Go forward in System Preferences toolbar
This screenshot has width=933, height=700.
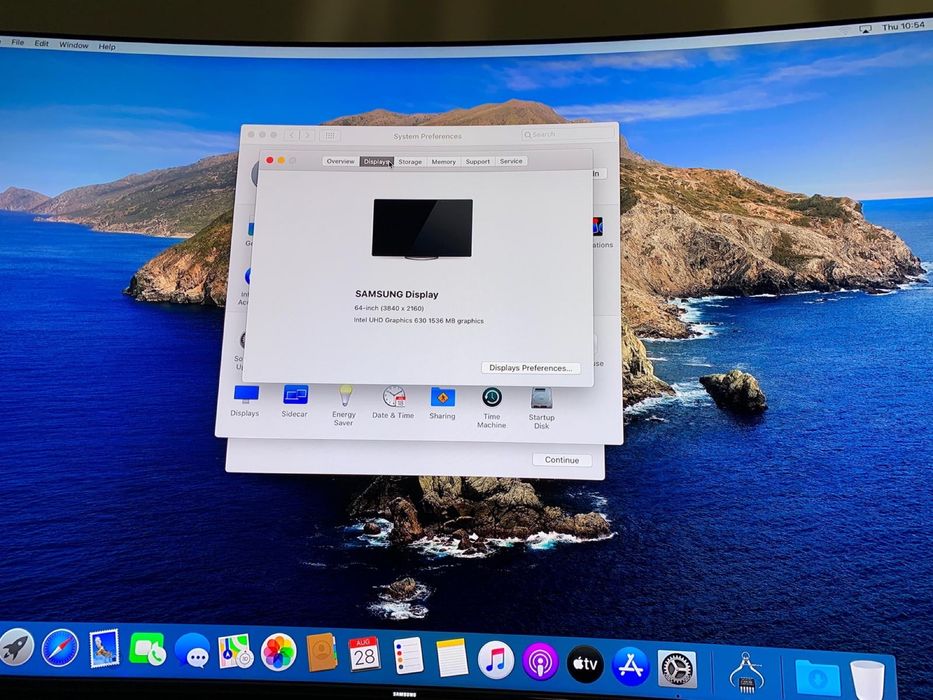point(307,135)
